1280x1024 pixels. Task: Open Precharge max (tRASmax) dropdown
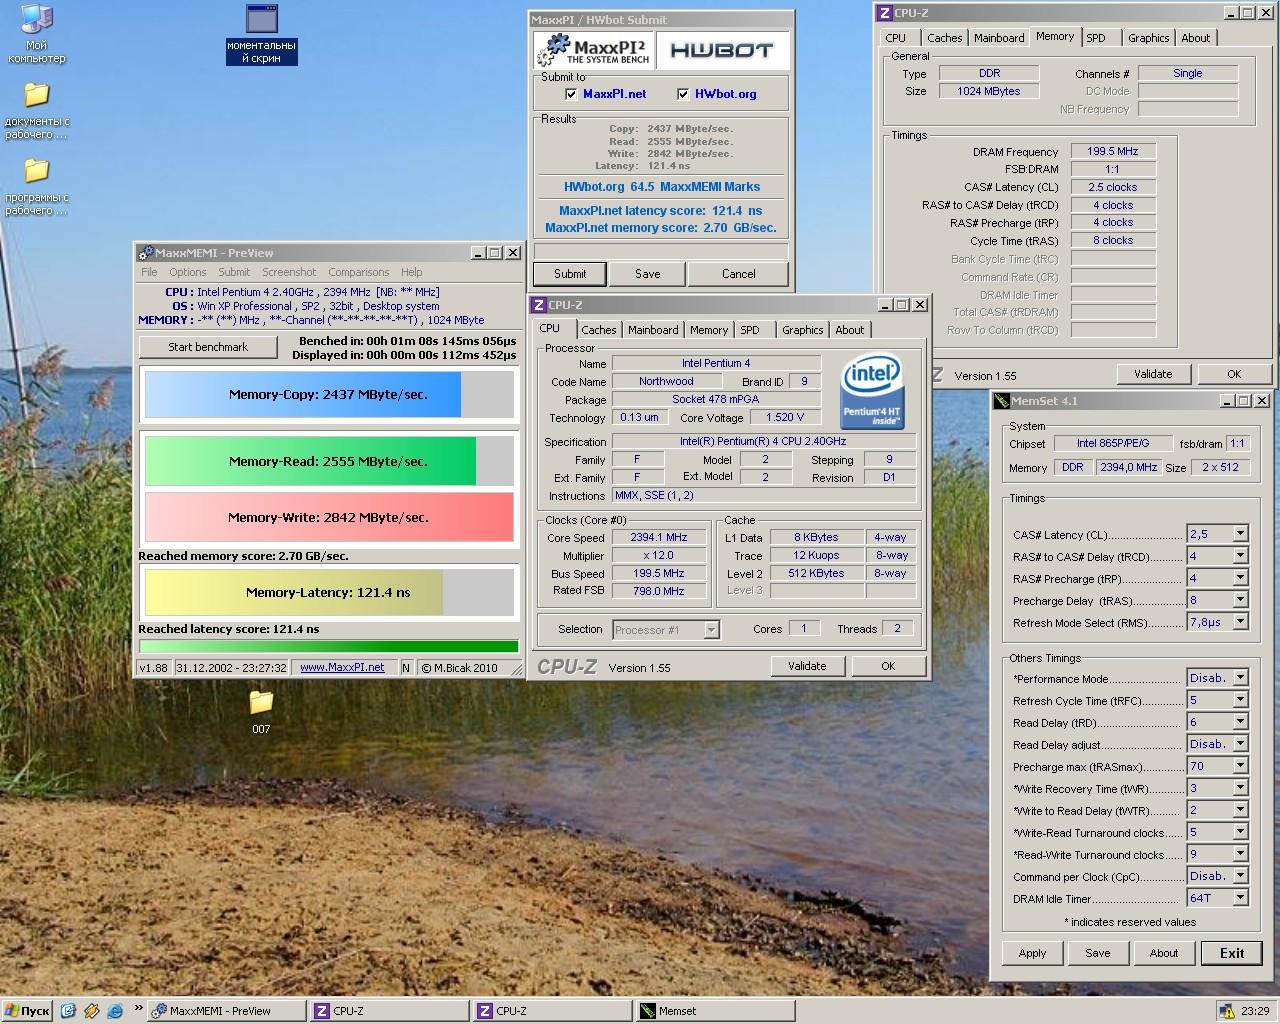(x=1240, y=766)
